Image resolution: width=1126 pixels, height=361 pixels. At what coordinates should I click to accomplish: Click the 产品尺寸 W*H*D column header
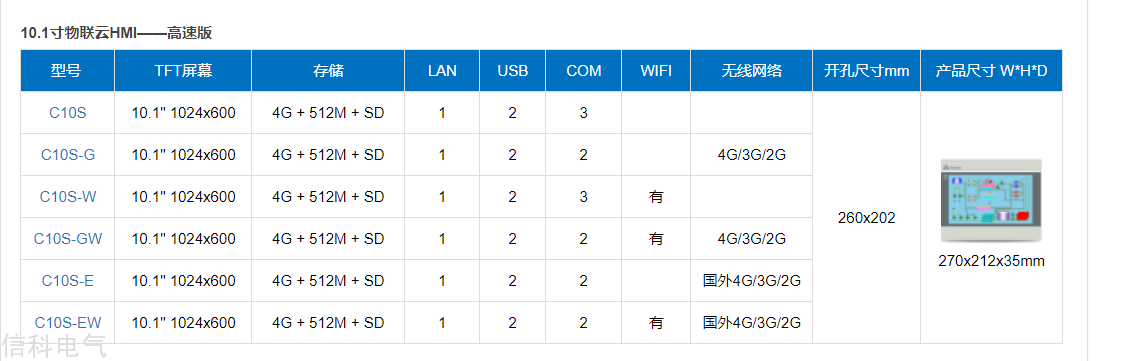pos(992,71)
